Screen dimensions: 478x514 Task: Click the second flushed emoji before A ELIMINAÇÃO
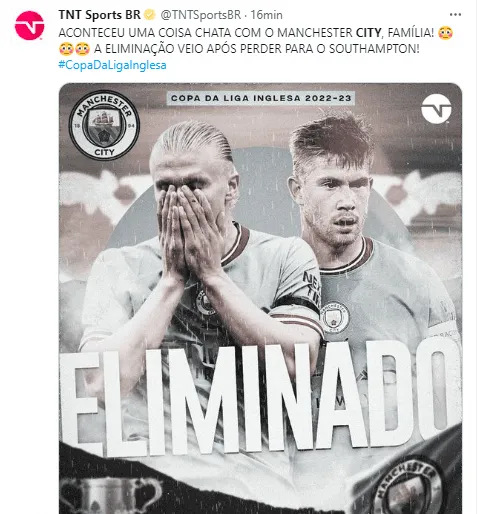pyautogui.click(x=82, y=49)
